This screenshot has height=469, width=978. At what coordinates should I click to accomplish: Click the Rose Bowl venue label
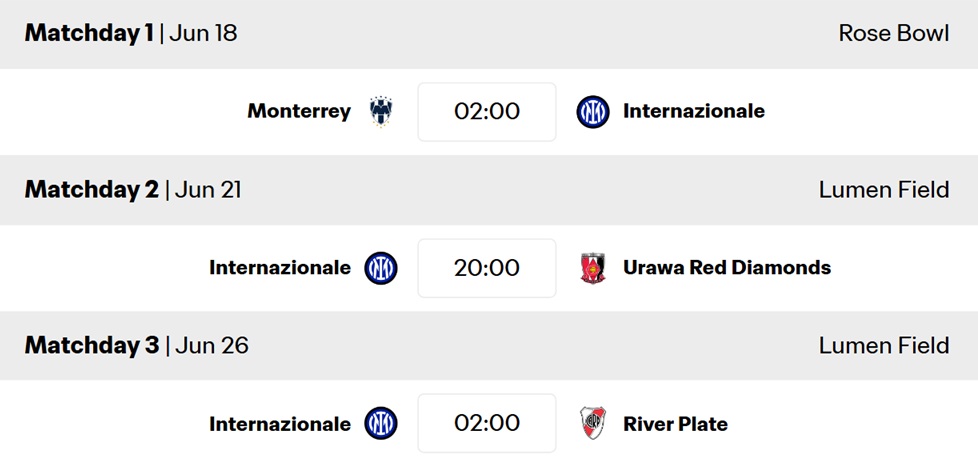pyautogui.click(x=894, y=33)
